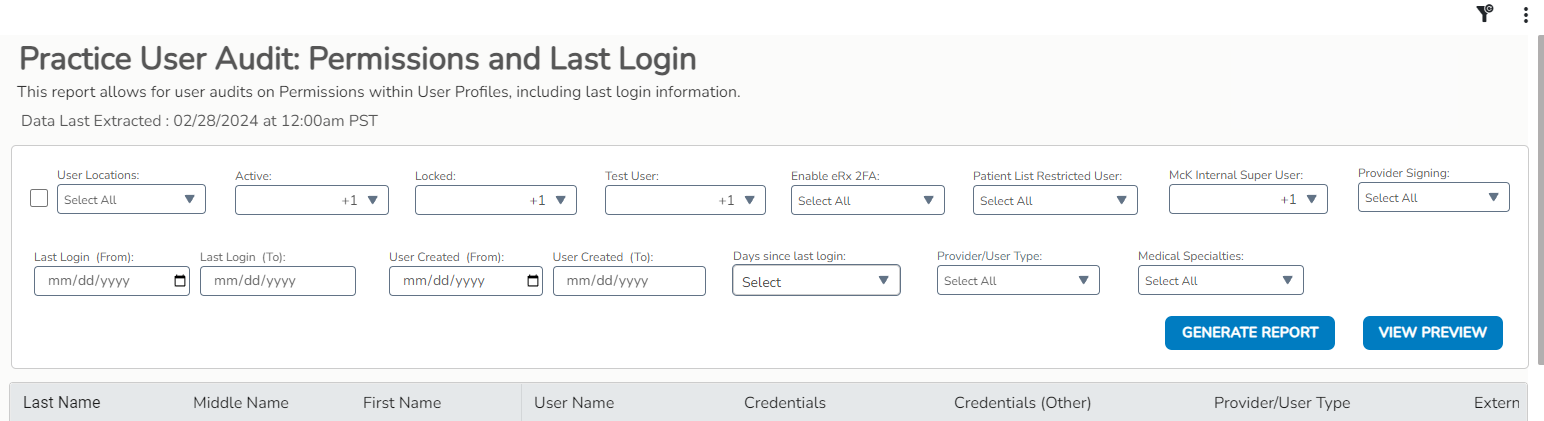Click the Generate Report button

click(x=1249, y=333)
